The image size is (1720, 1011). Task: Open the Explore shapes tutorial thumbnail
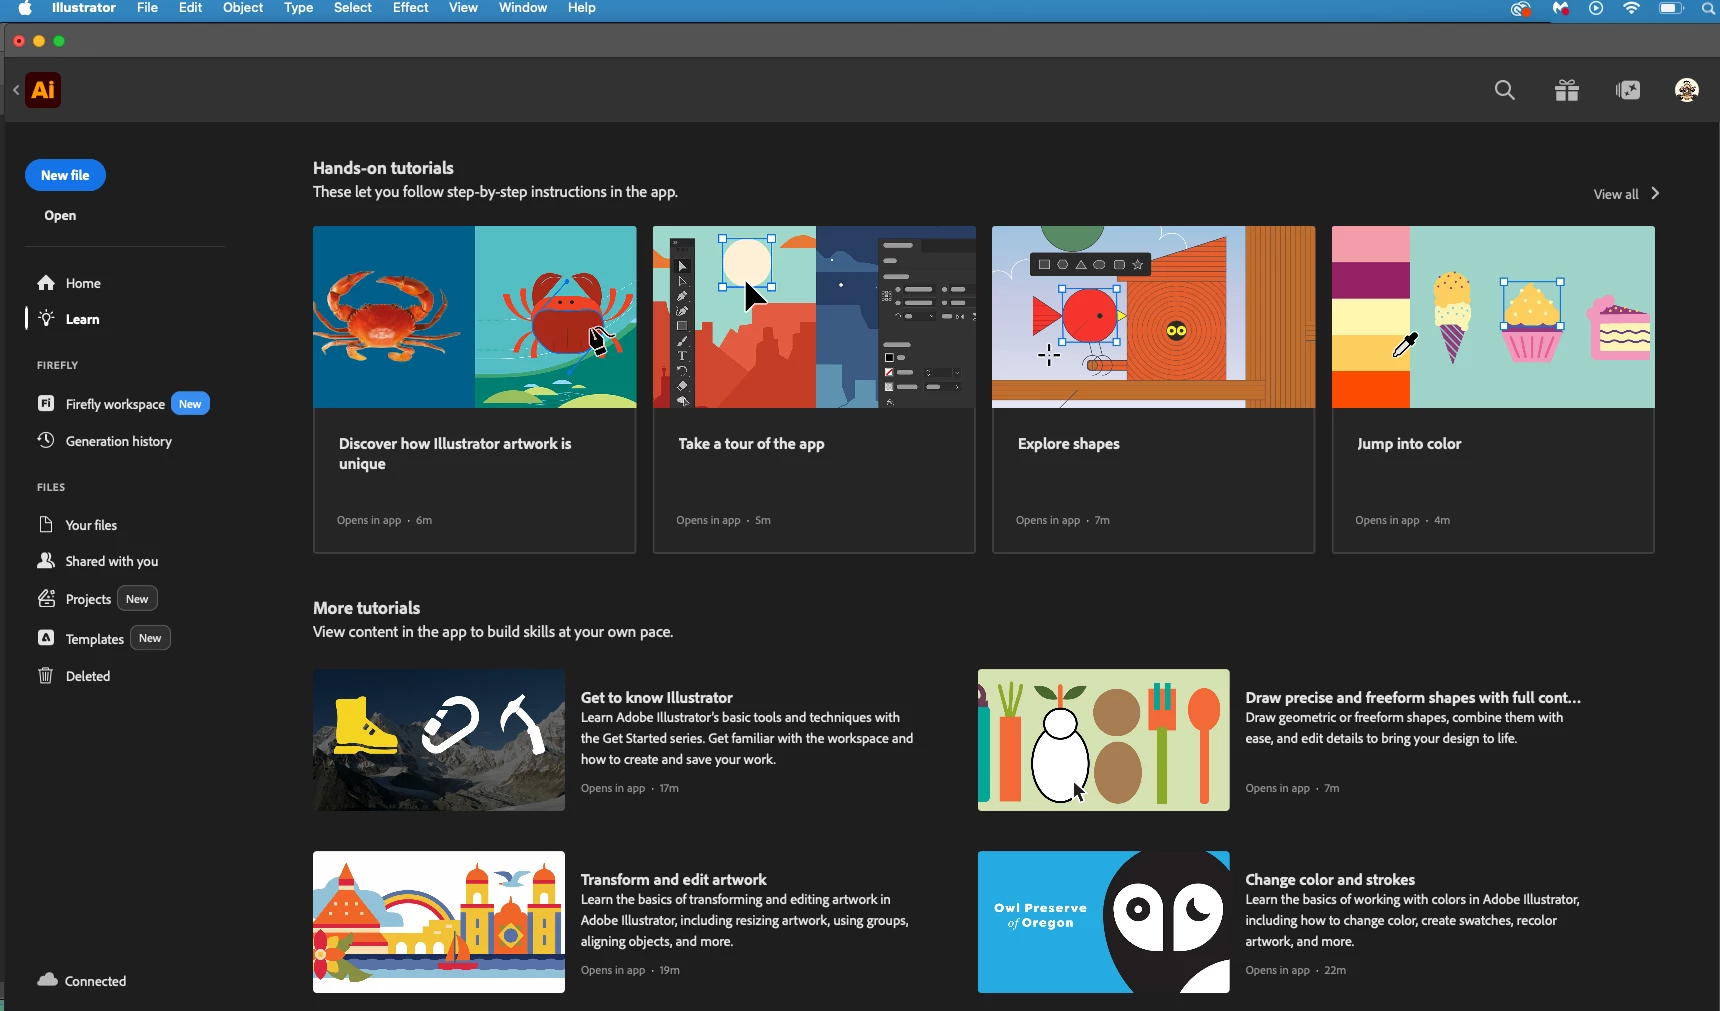click(1154, 317)
